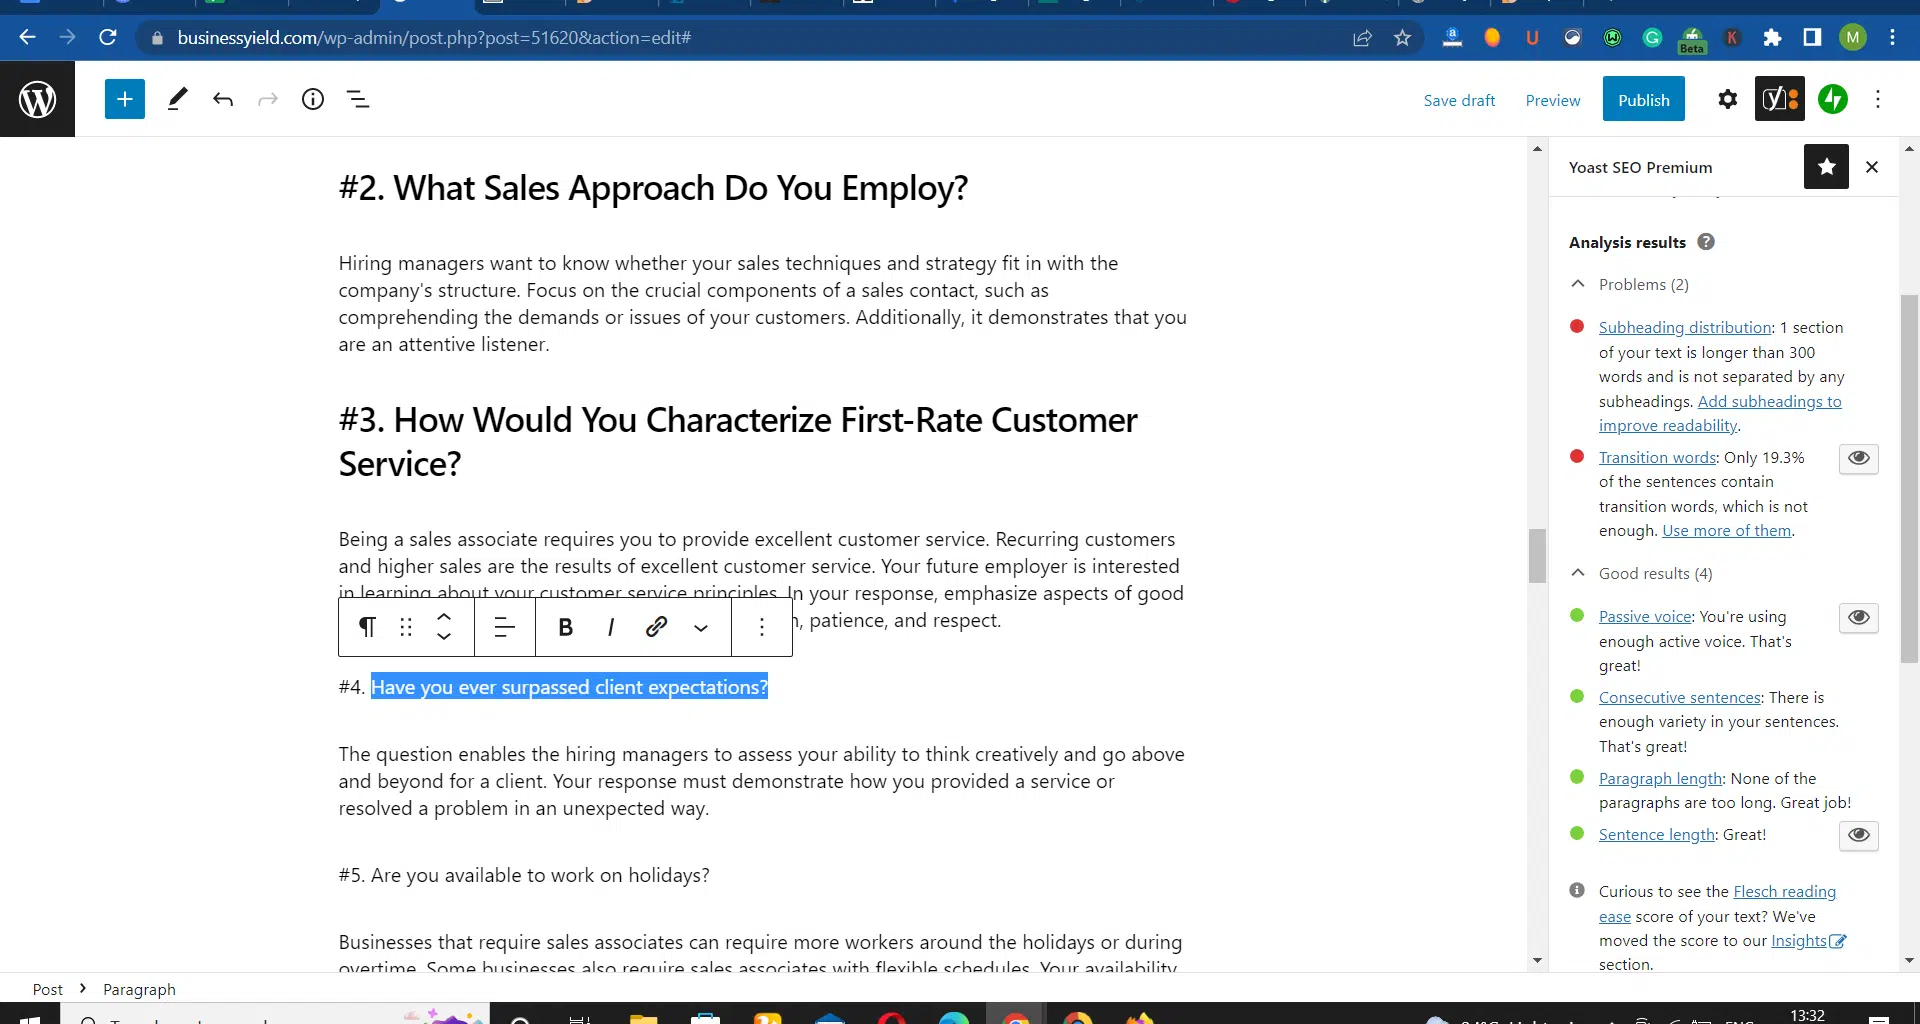The width and height of the screenshot is (1920, 1024).
Task: Click the block inserter plus button
Action: tap(125, 99)
